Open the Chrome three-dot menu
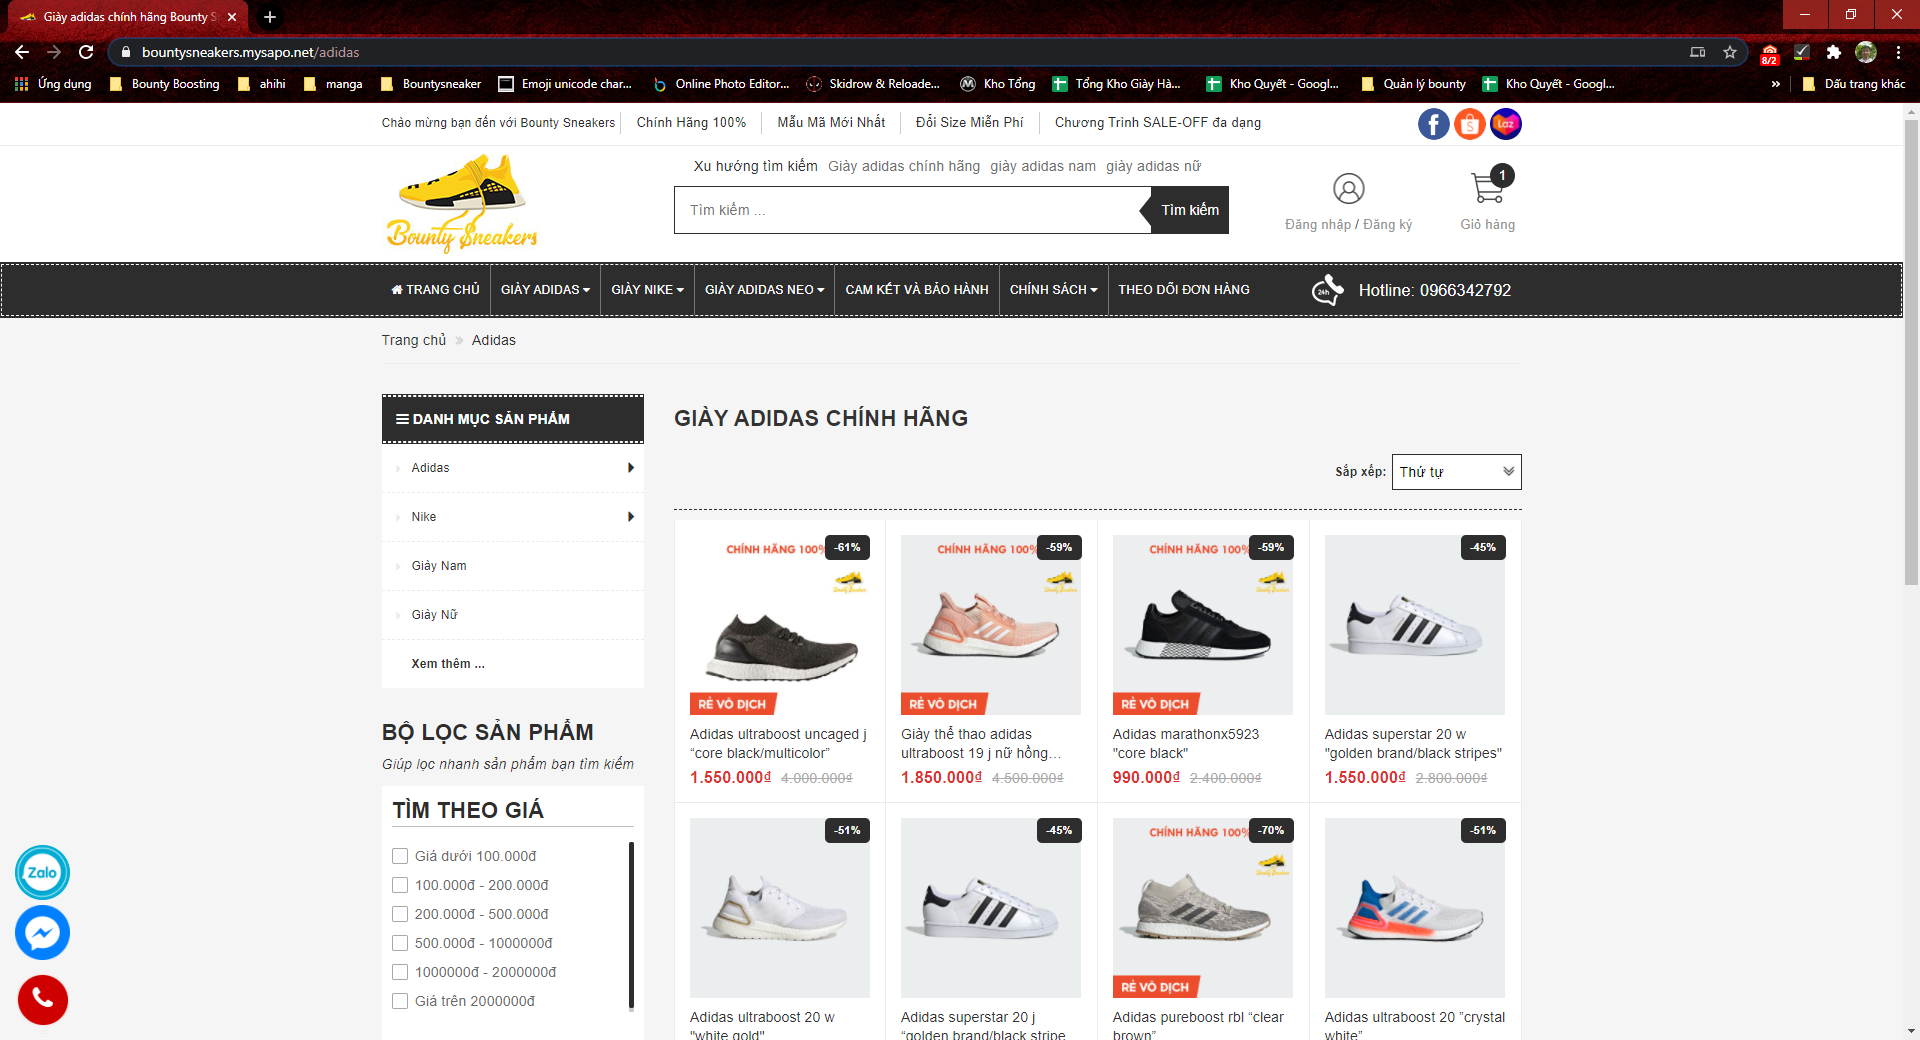 pos(1898,52)
